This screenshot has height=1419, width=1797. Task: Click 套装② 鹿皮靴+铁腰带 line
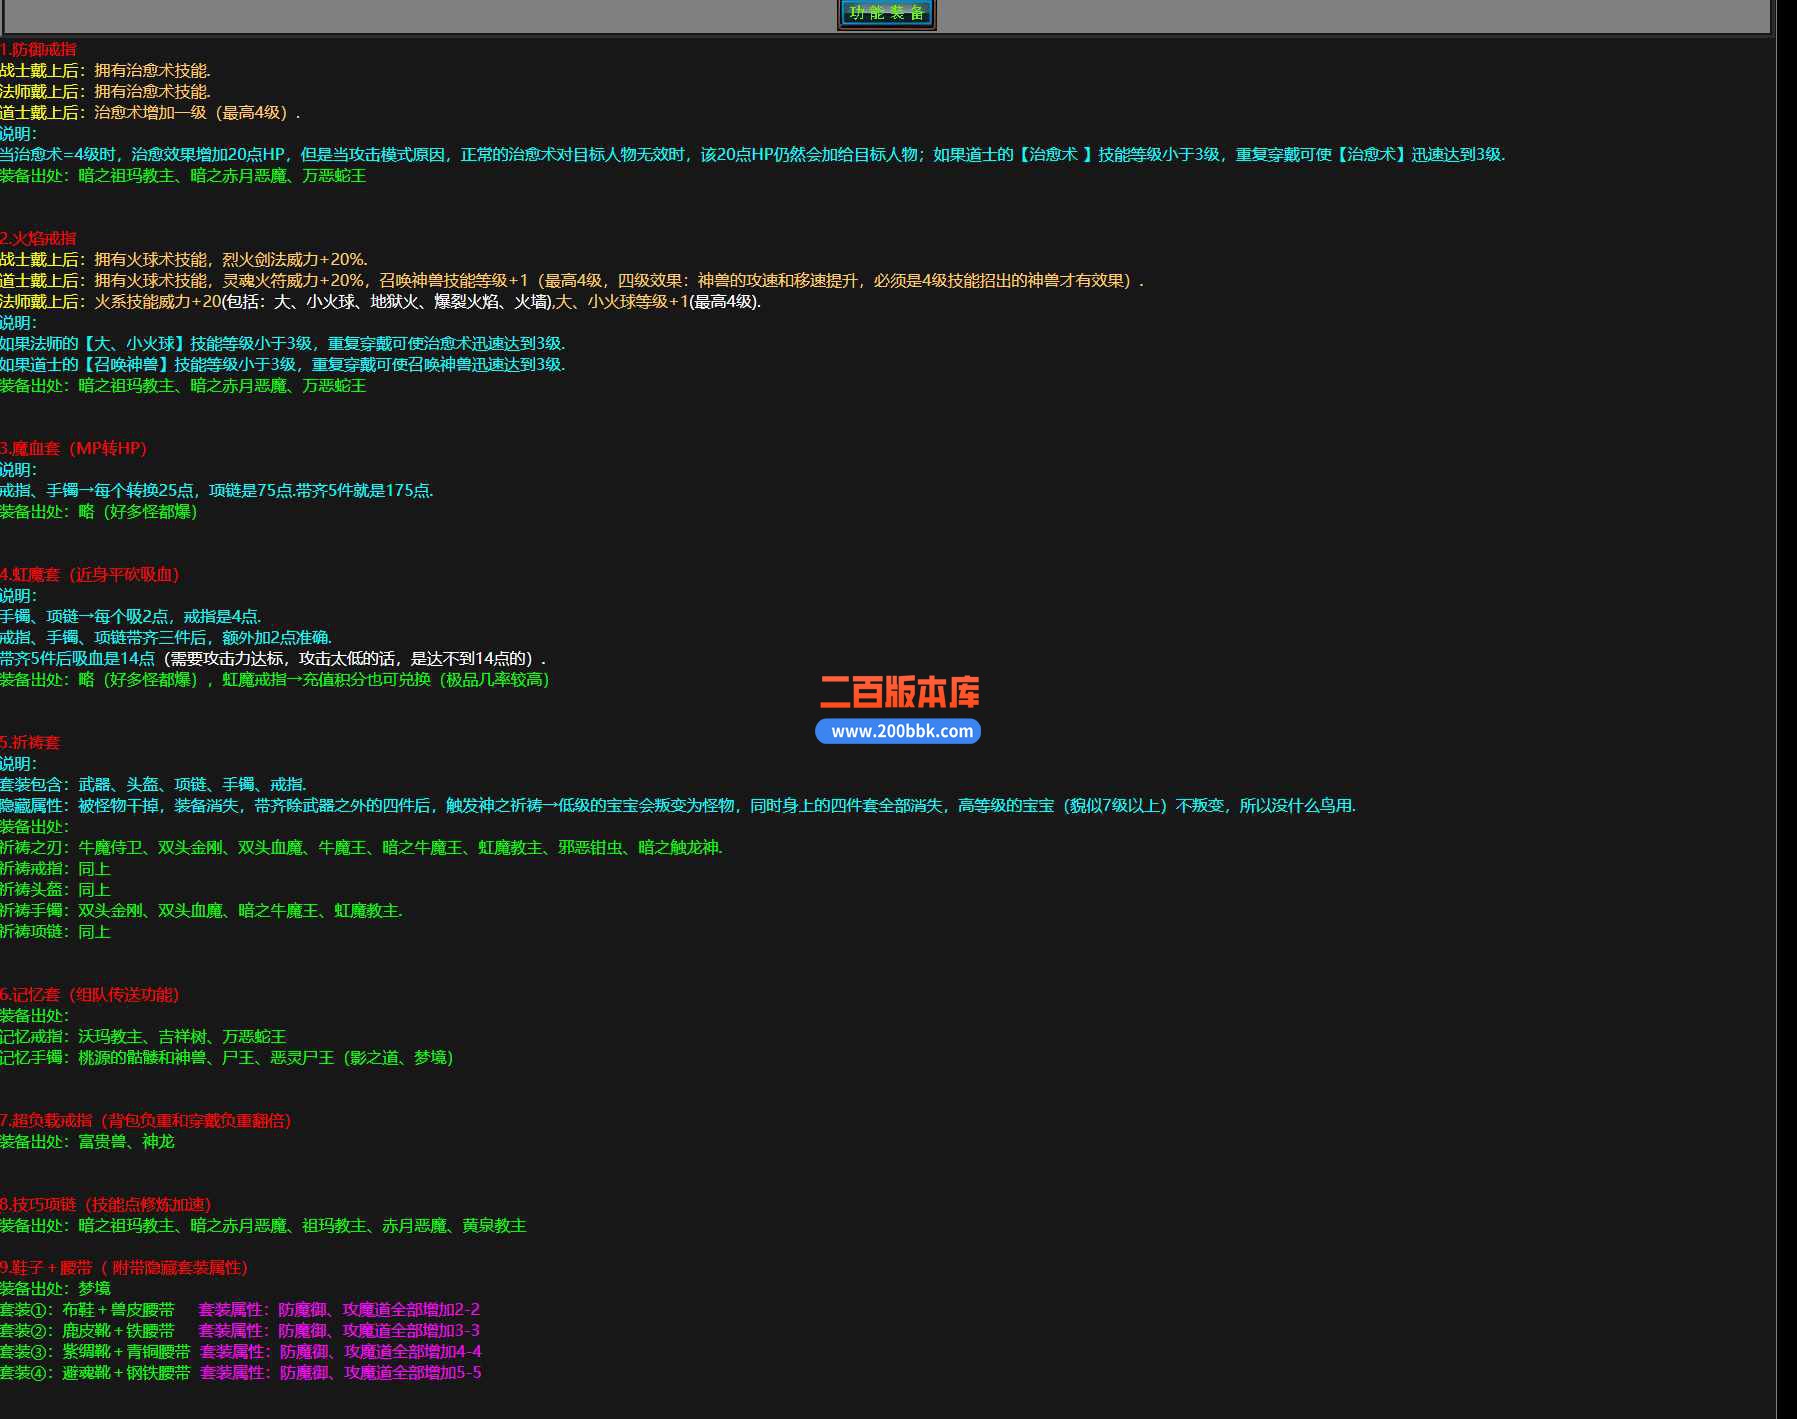pyautogui.click(x=240, y=1330)
